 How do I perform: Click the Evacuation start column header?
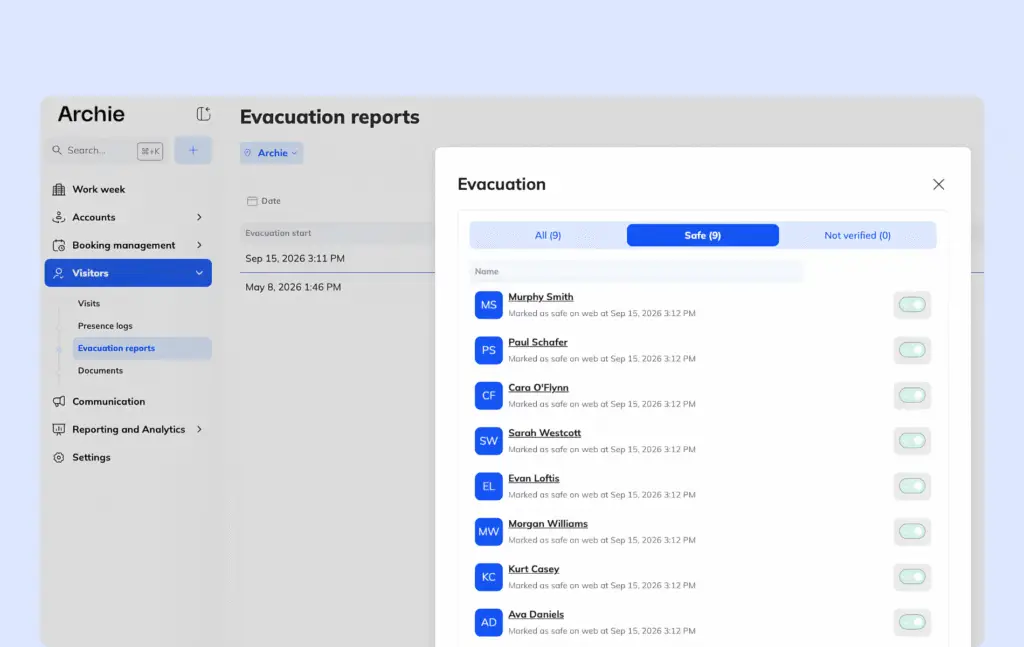coord(278,233)
